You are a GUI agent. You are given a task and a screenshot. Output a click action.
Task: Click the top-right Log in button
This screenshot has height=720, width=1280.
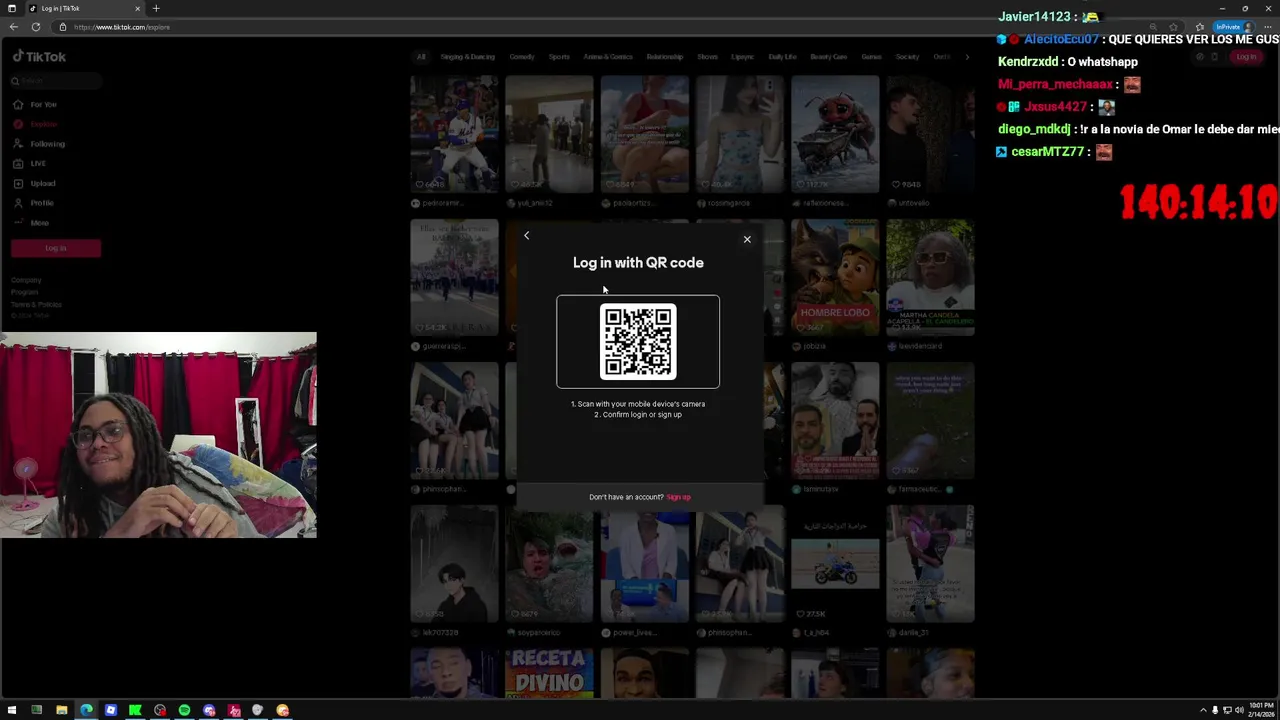click(1246, 57)
